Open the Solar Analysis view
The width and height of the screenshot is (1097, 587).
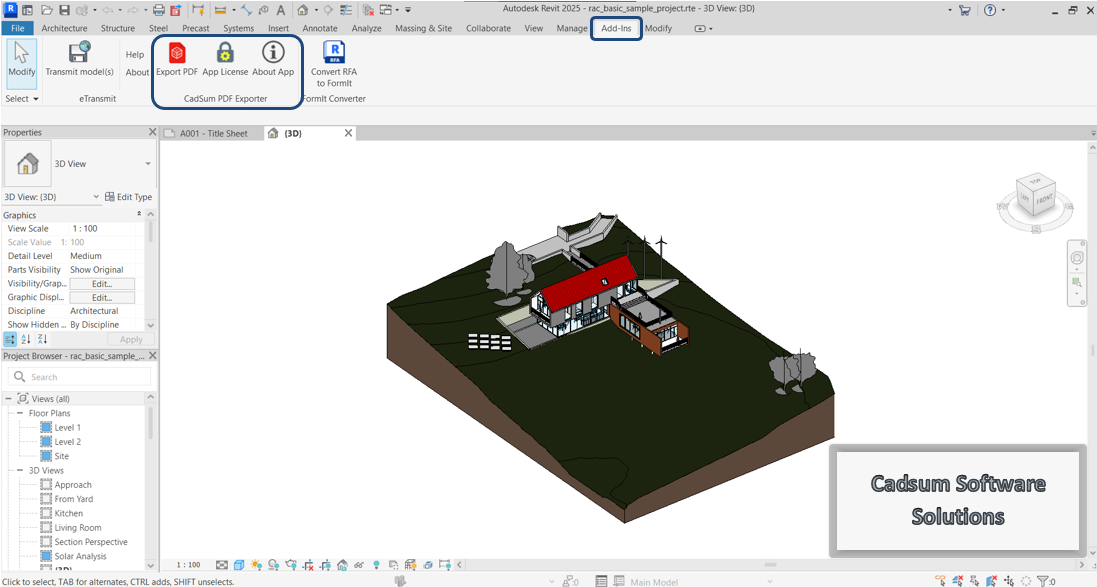tap(80, 556)
